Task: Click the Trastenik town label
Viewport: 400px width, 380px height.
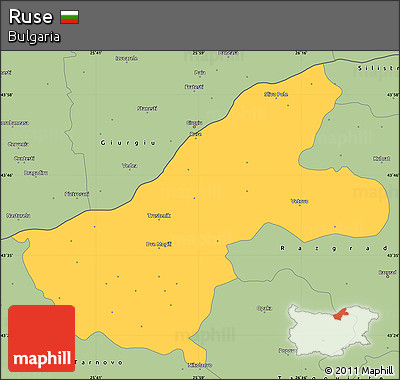Action: (159, 216)
